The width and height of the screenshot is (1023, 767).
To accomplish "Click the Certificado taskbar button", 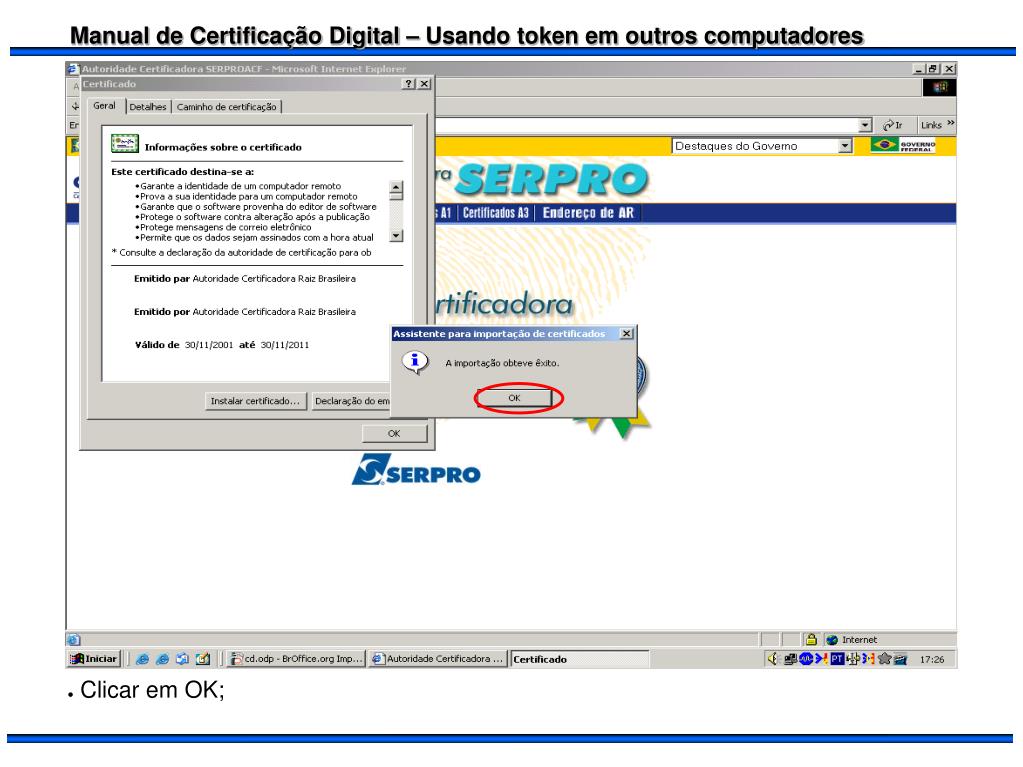I will 579,659.
